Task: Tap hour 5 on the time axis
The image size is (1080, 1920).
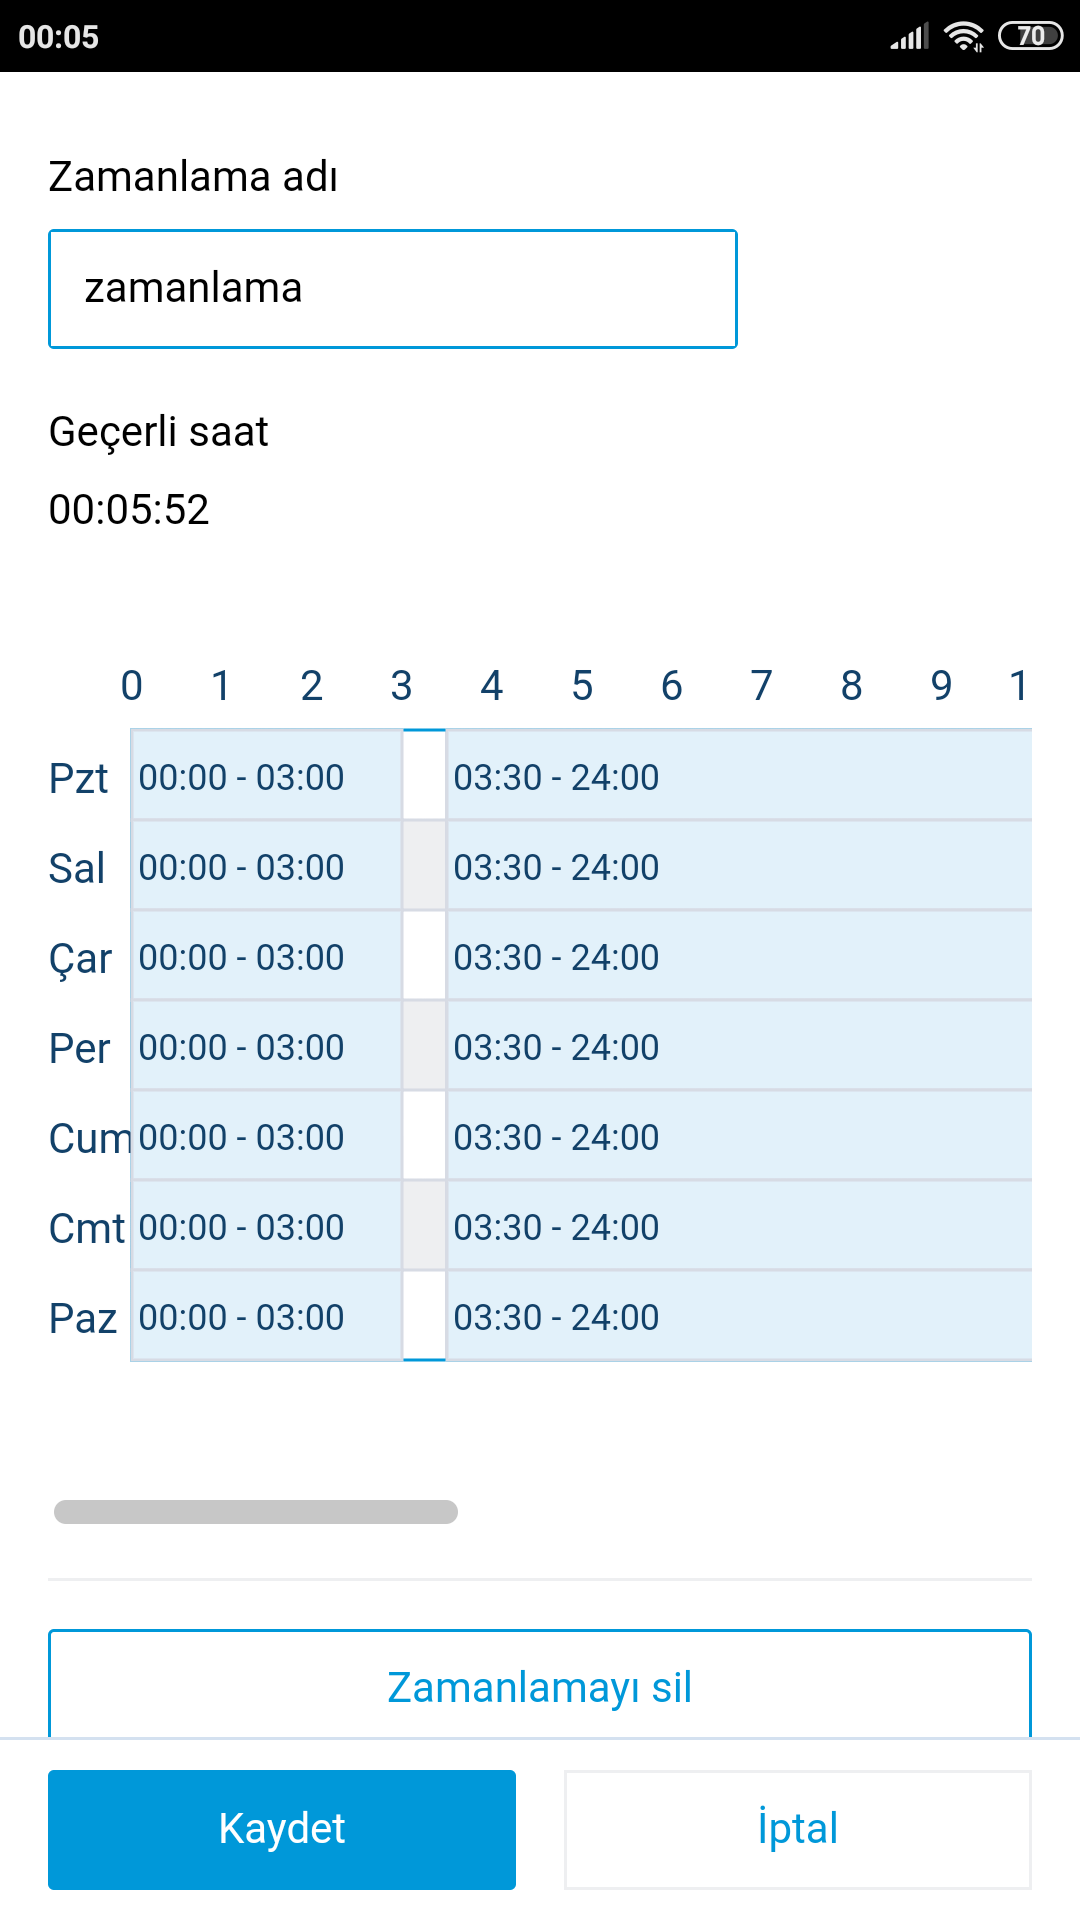Action: click(x=582, y=686)
